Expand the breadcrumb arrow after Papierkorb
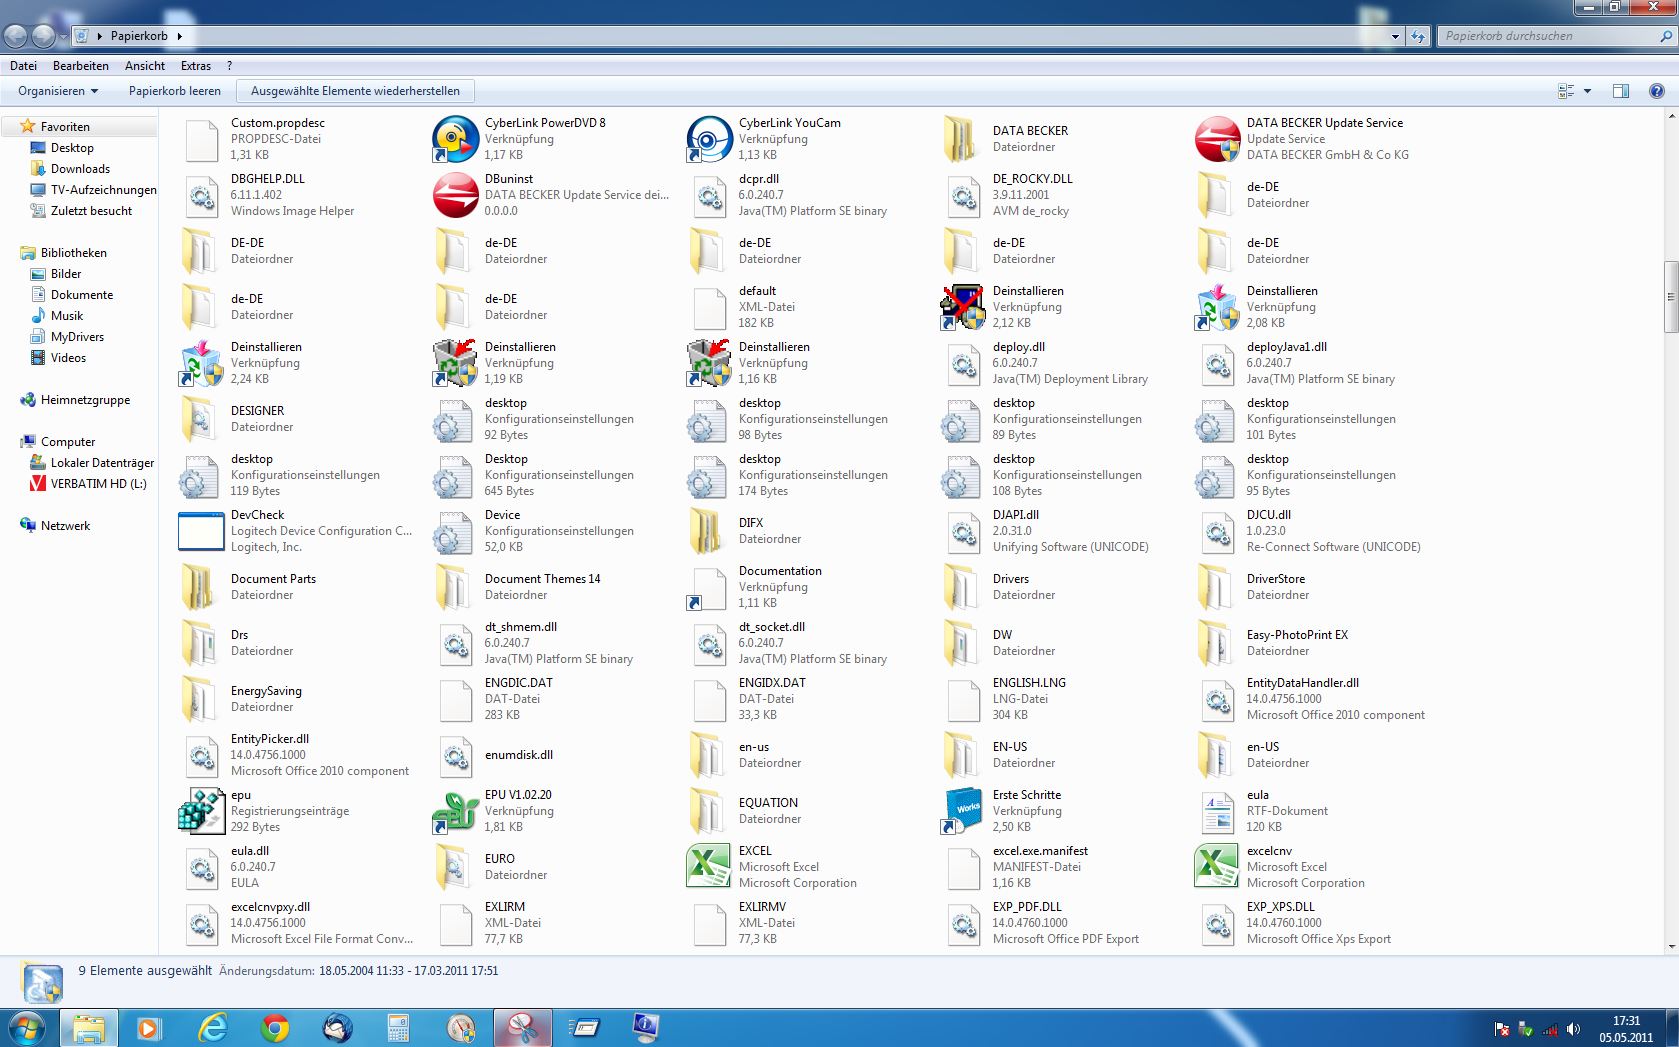The image size is (1679, 1047). tap(179, 36)
